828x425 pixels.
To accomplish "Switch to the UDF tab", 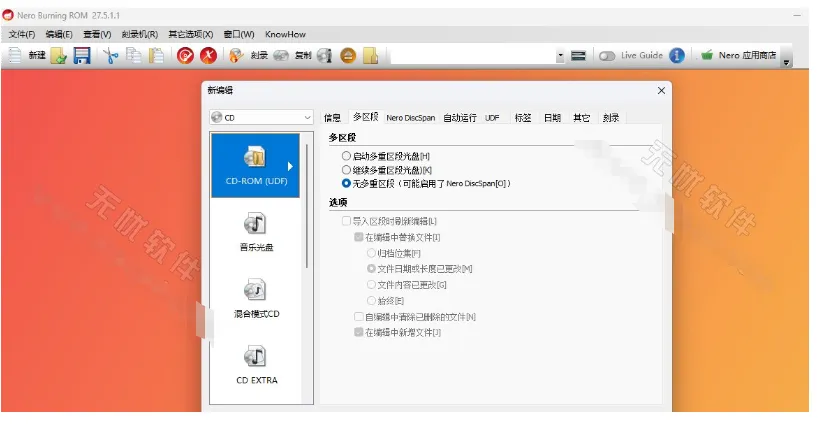I will click(x=492, y=118).
